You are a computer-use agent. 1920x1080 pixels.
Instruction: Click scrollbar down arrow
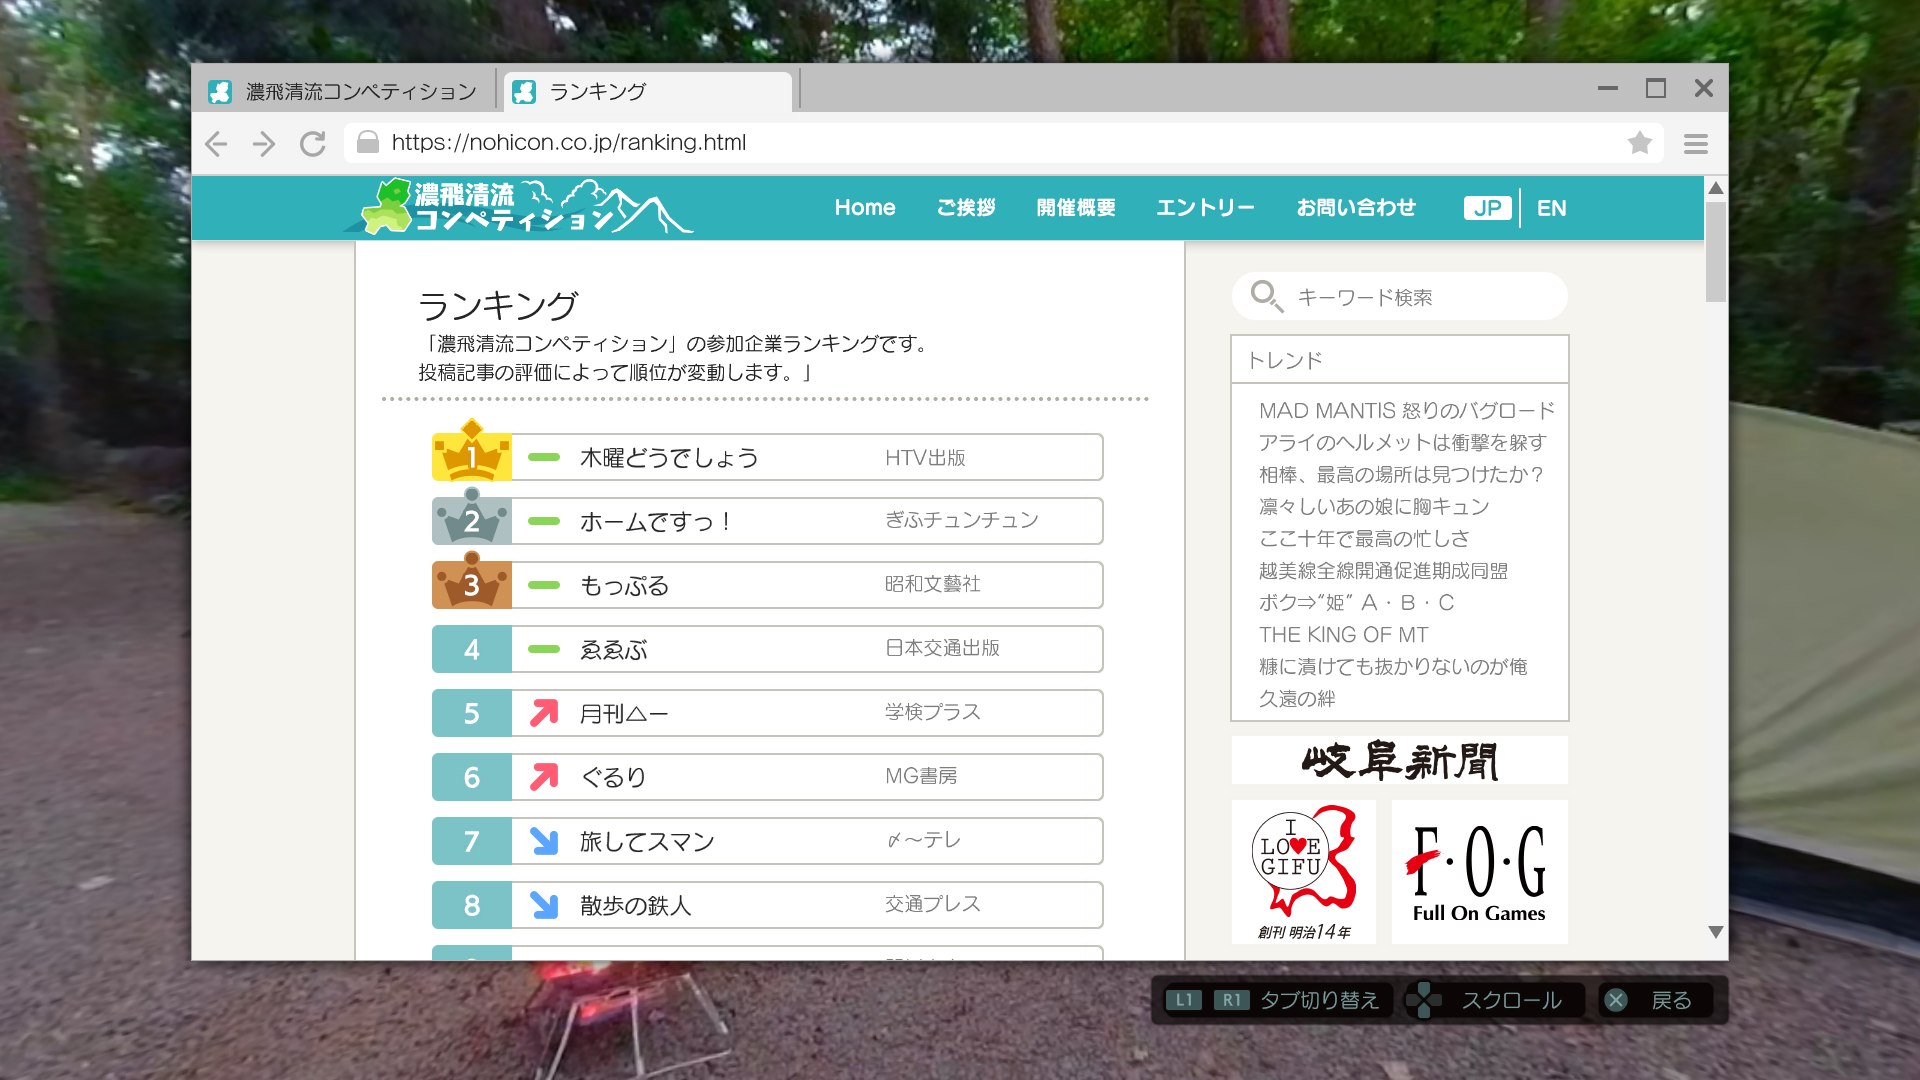(x=1716, y=931)
